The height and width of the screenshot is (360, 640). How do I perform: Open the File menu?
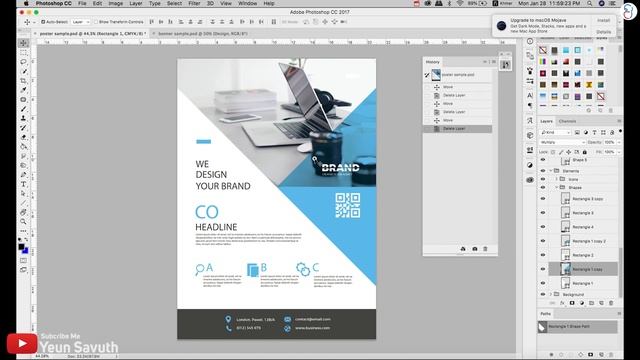(x=82, y=3)
